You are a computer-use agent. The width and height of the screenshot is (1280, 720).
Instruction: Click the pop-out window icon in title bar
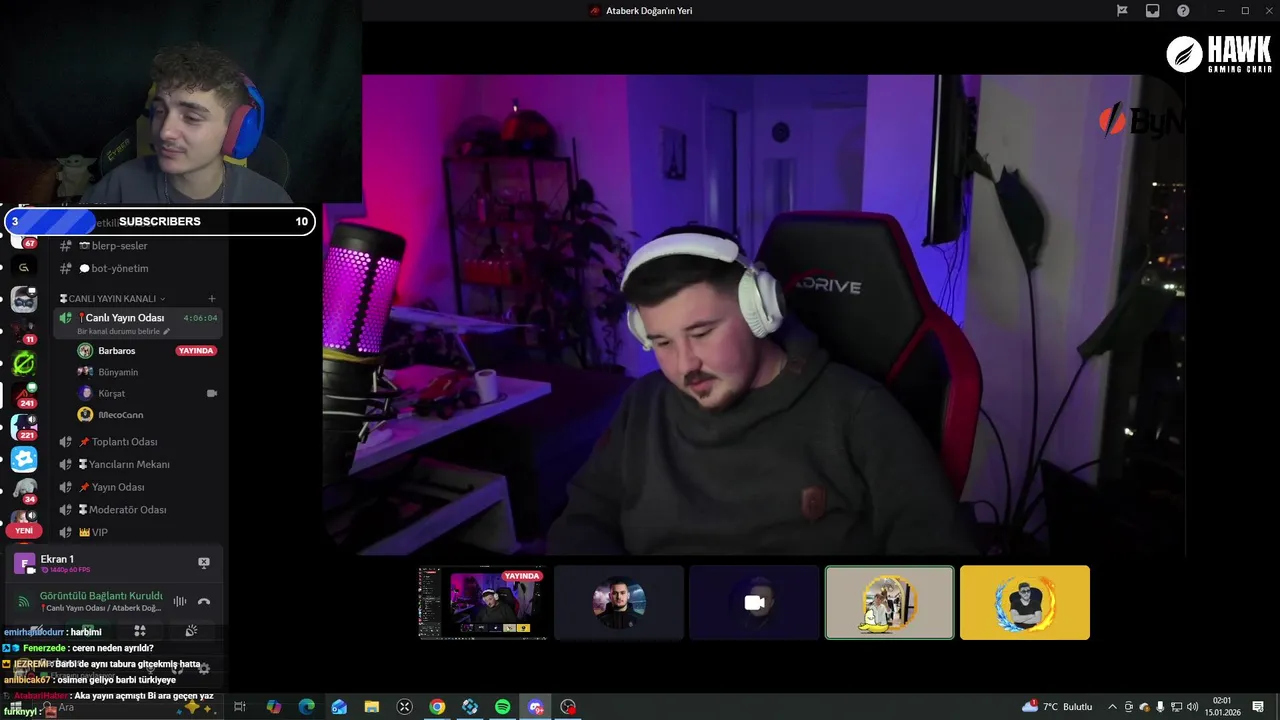point(1152,11)
